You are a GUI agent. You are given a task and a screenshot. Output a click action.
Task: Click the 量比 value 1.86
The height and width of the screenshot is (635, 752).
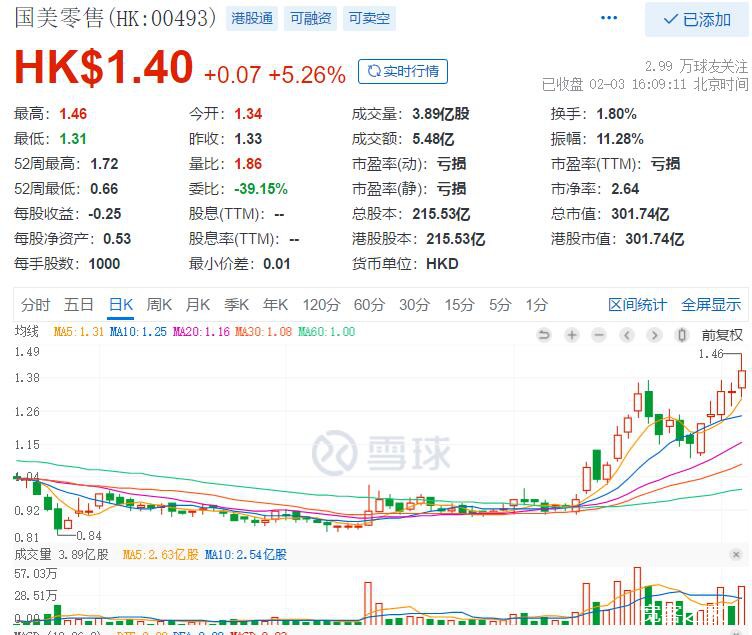248,164
